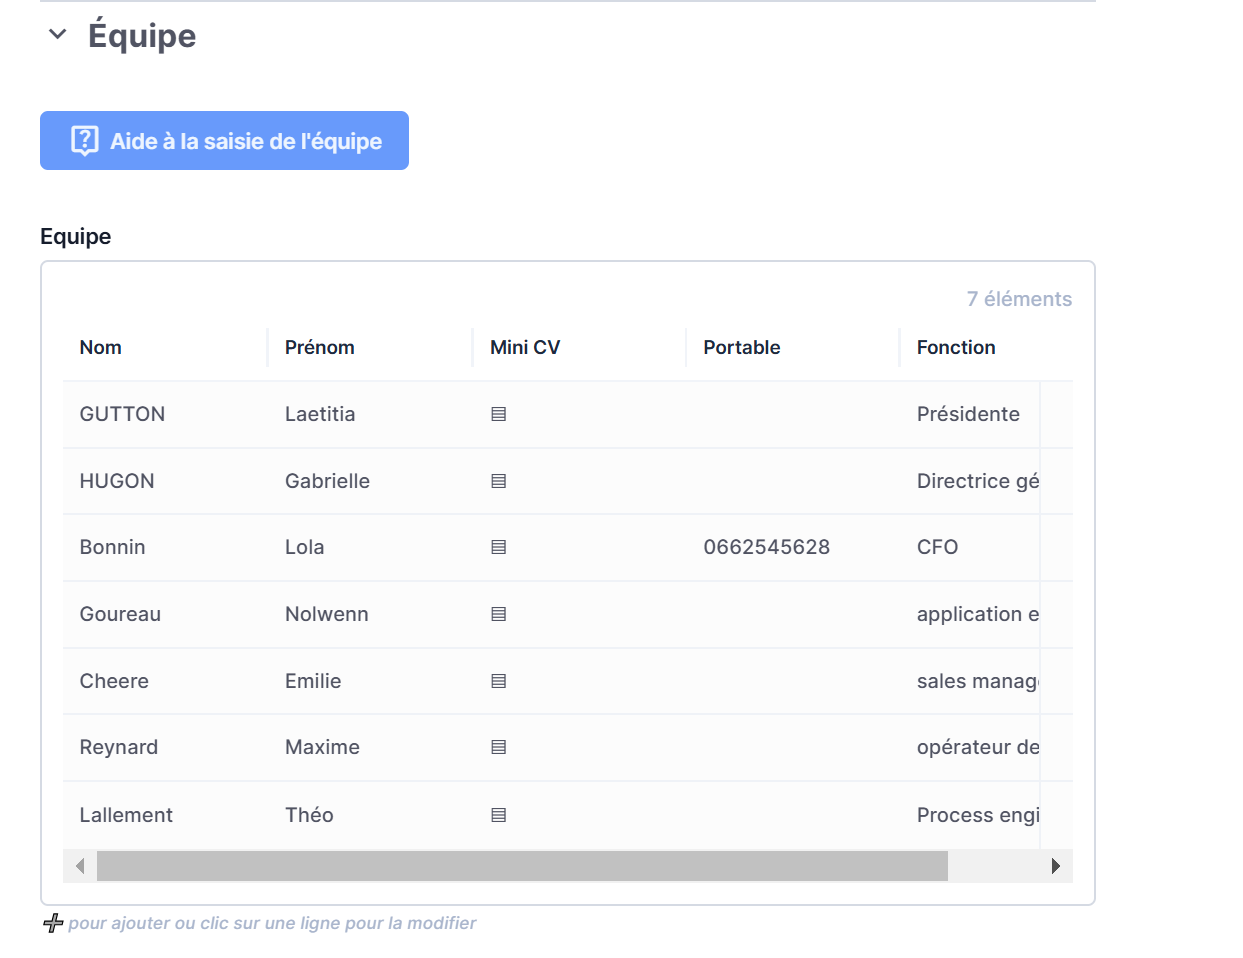This screenshot has height=958, width=1243.
Task: Click the Reynard name cell to edit row
Action: [119, 747]
